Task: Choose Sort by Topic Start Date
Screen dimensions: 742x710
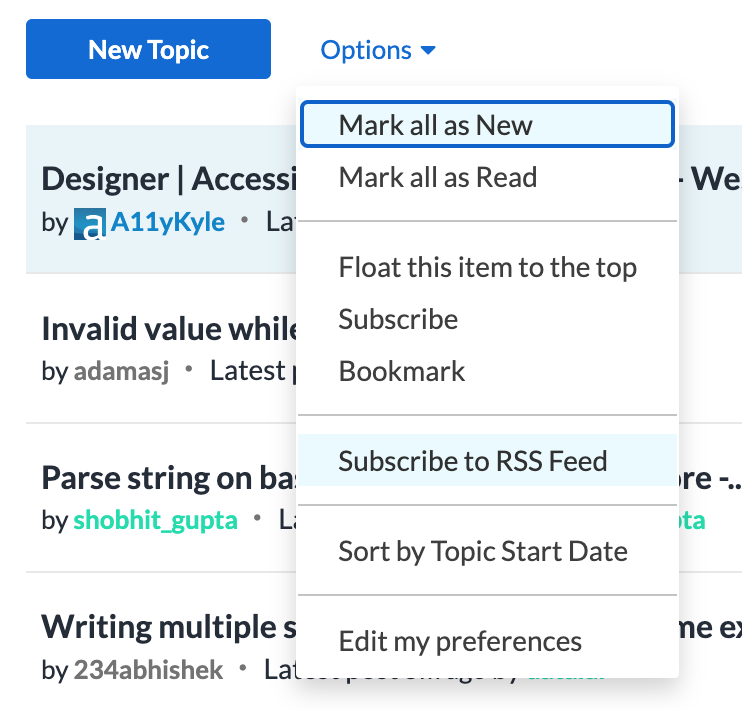Action: (x=483, y=551)
